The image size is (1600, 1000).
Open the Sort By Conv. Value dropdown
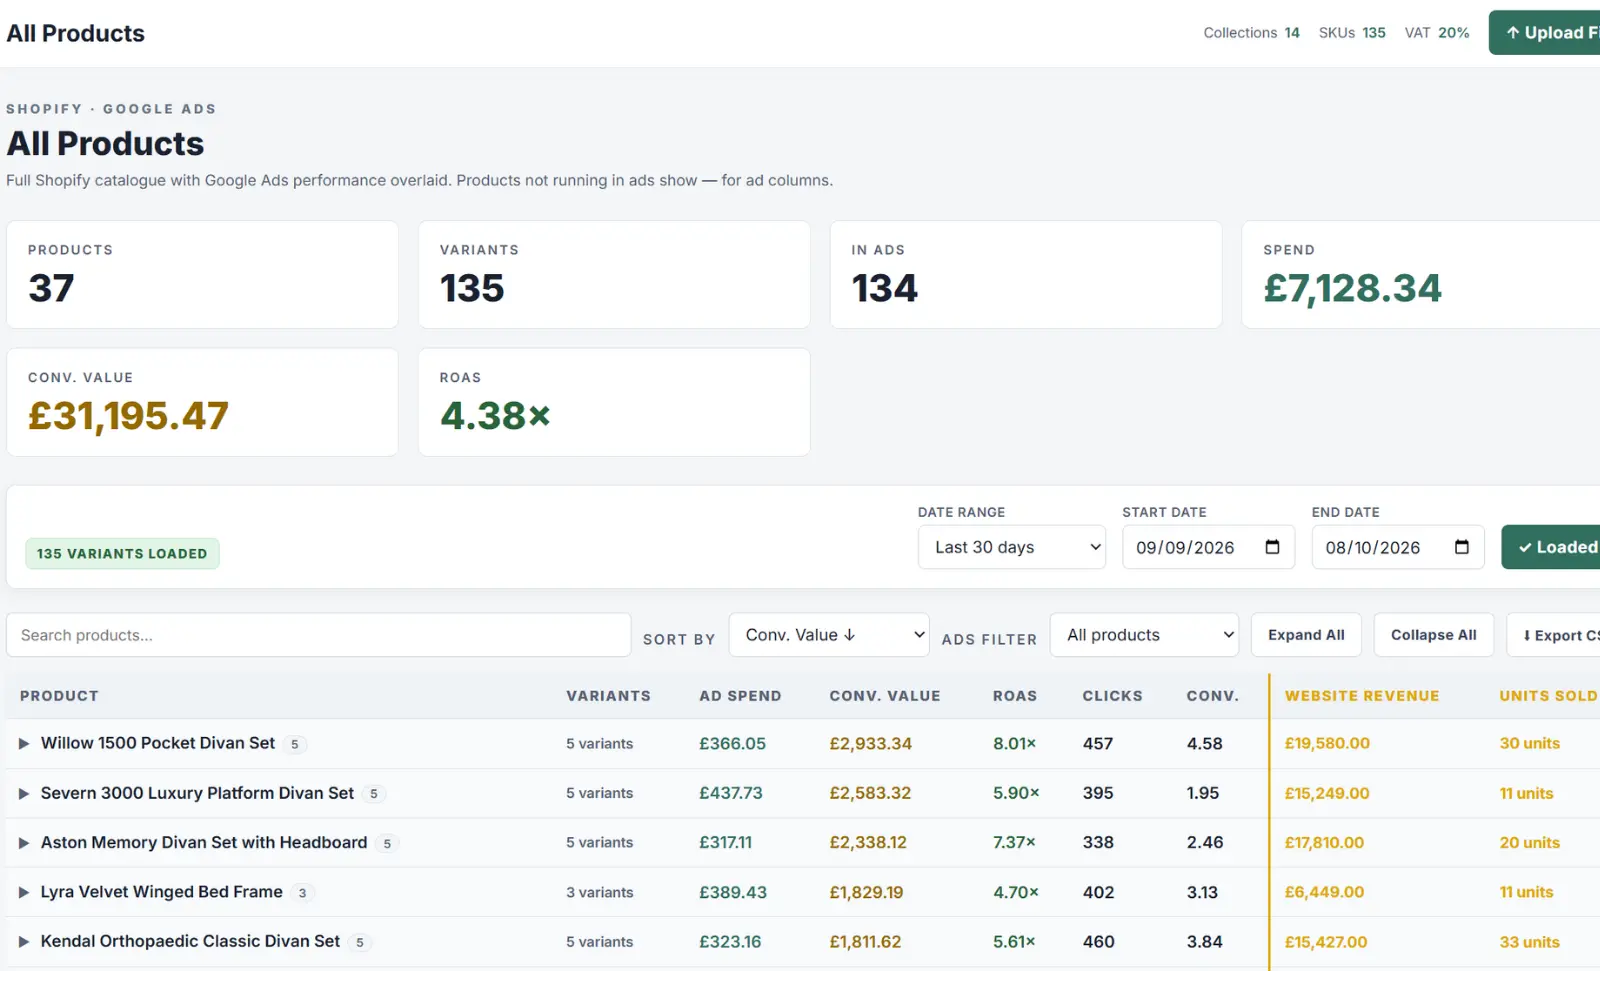pyautogui.click(x=829, y=635)
